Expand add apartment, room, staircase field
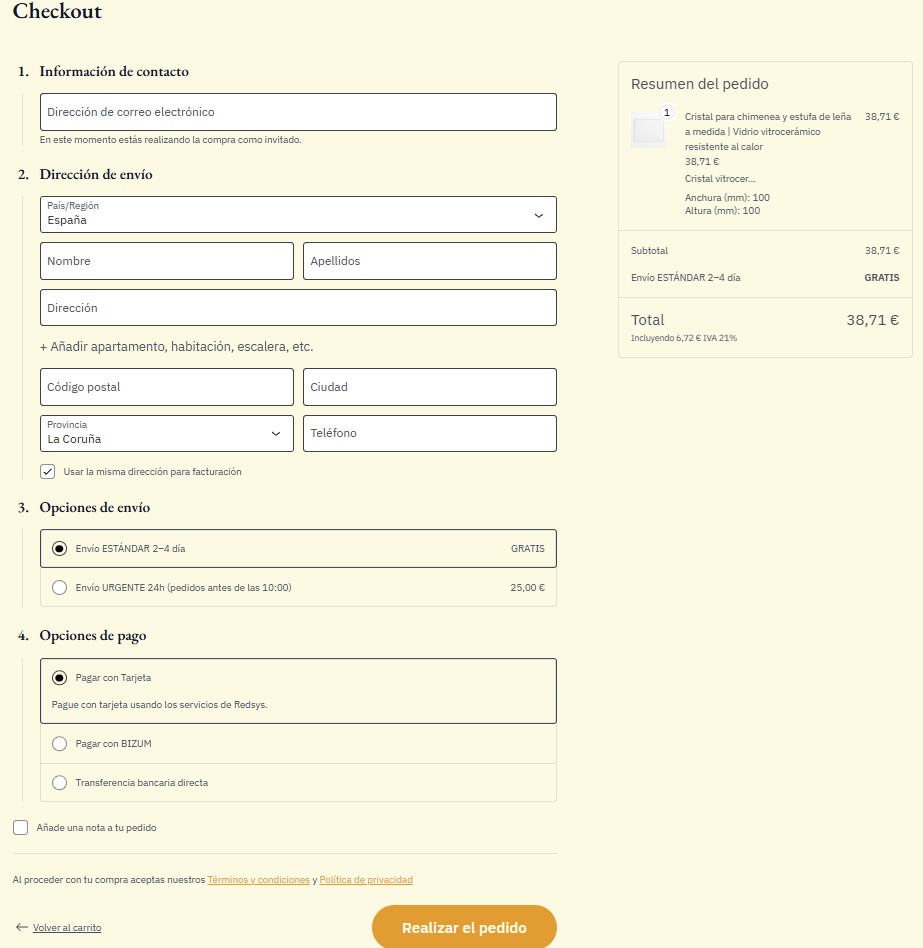This screenshot has width=923, height=948. 176,347
